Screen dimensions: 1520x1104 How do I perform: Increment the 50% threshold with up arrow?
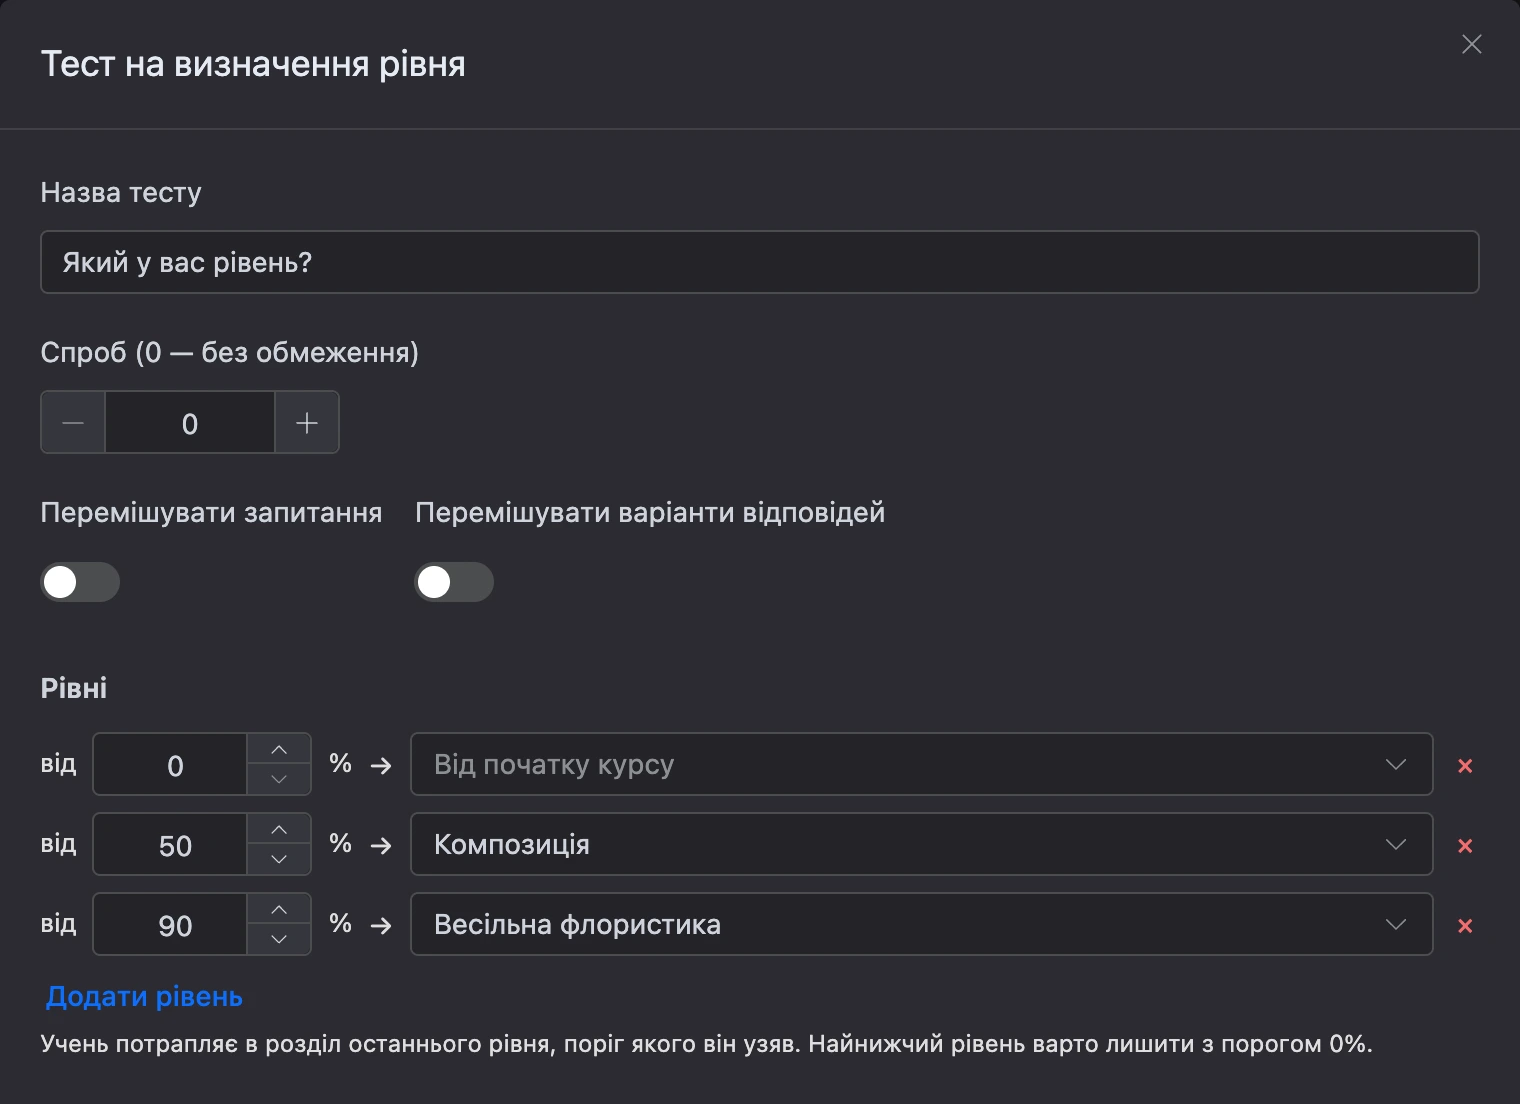tap(279, 829)
